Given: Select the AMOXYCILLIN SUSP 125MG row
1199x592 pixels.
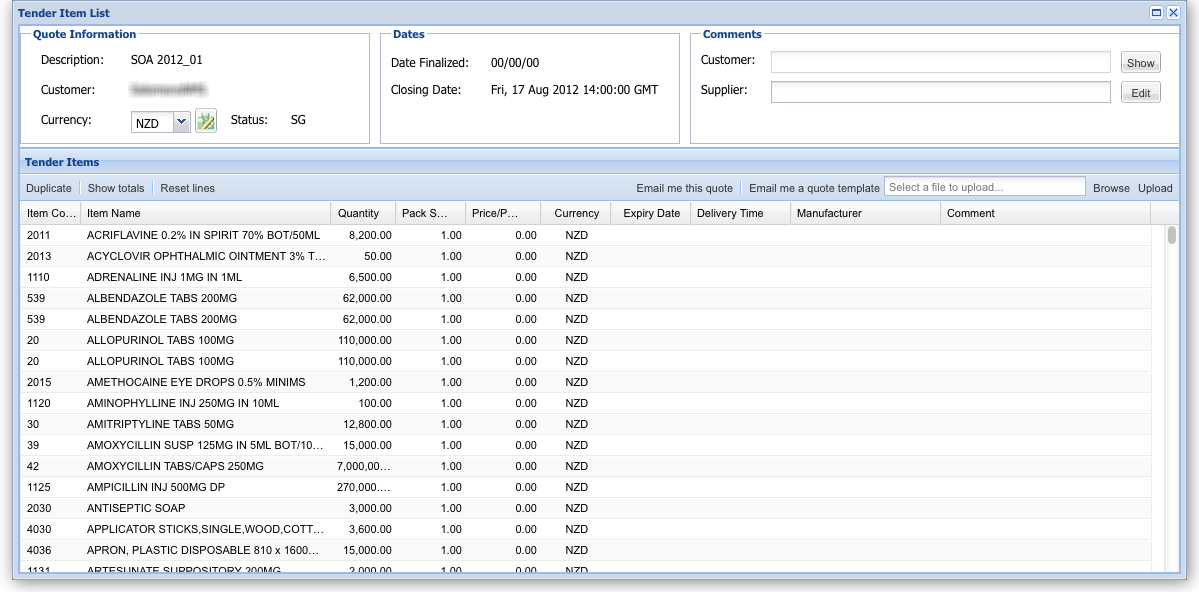Looking at the screenshot, I should pos(586,444).
